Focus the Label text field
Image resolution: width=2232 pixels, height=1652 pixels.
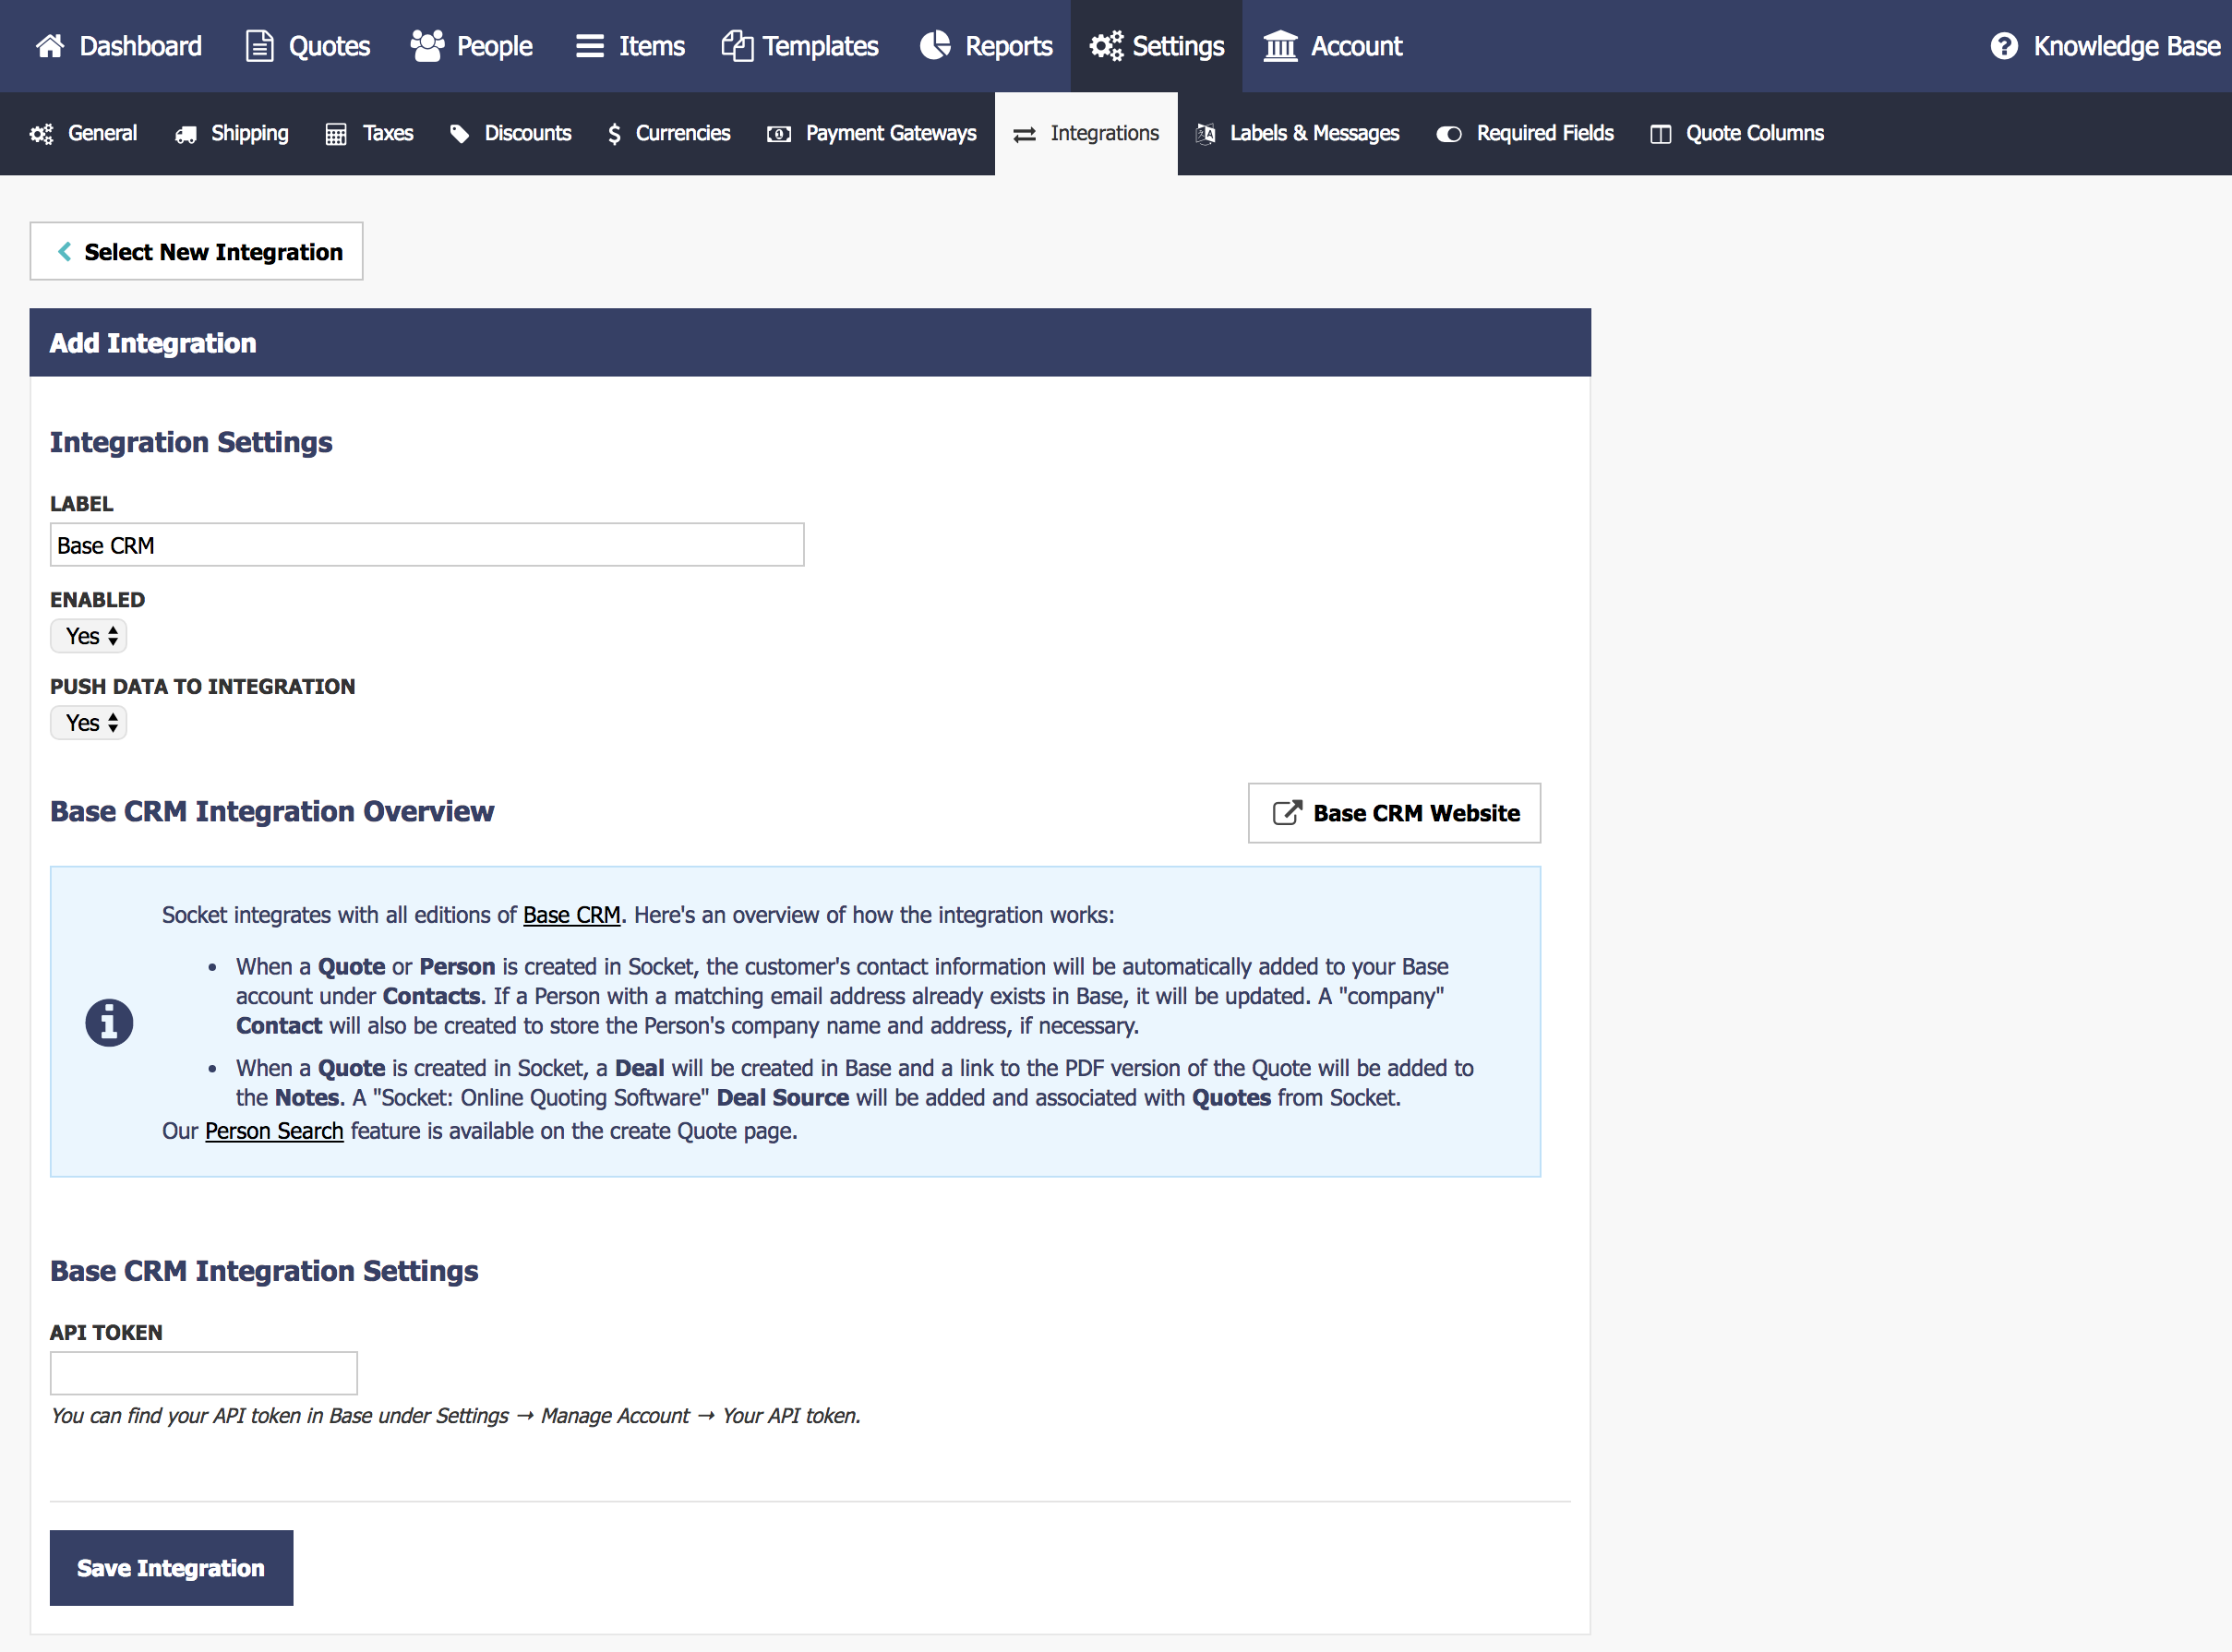427,545
